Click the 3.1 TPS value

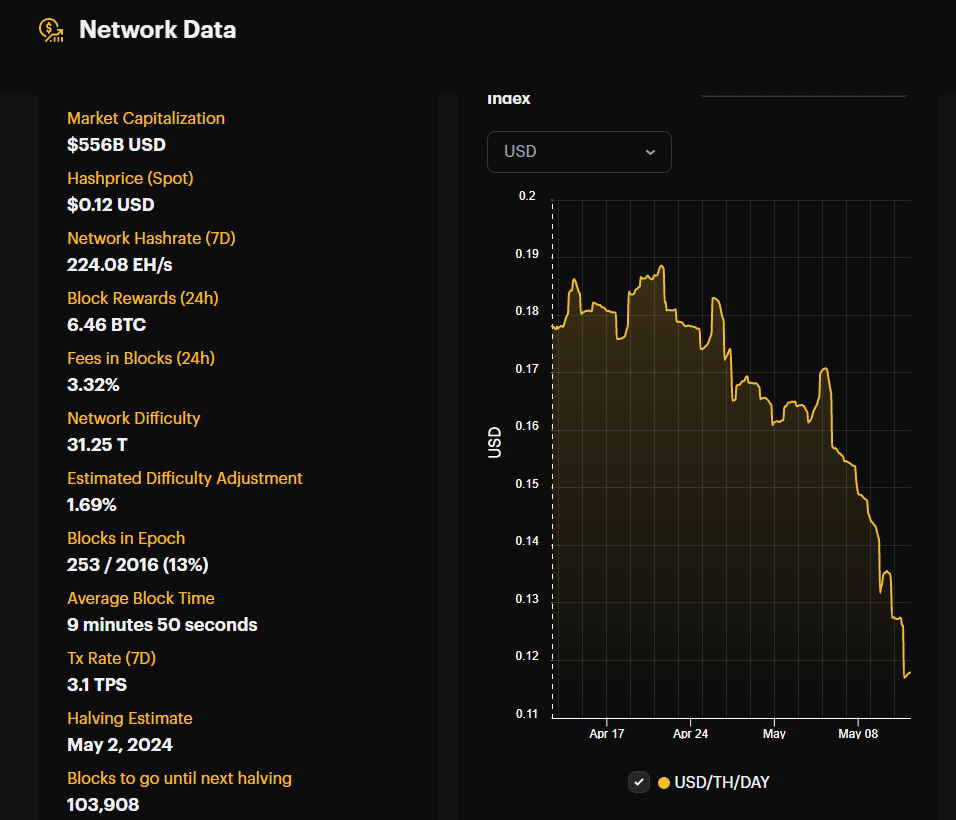click(97, 685)
